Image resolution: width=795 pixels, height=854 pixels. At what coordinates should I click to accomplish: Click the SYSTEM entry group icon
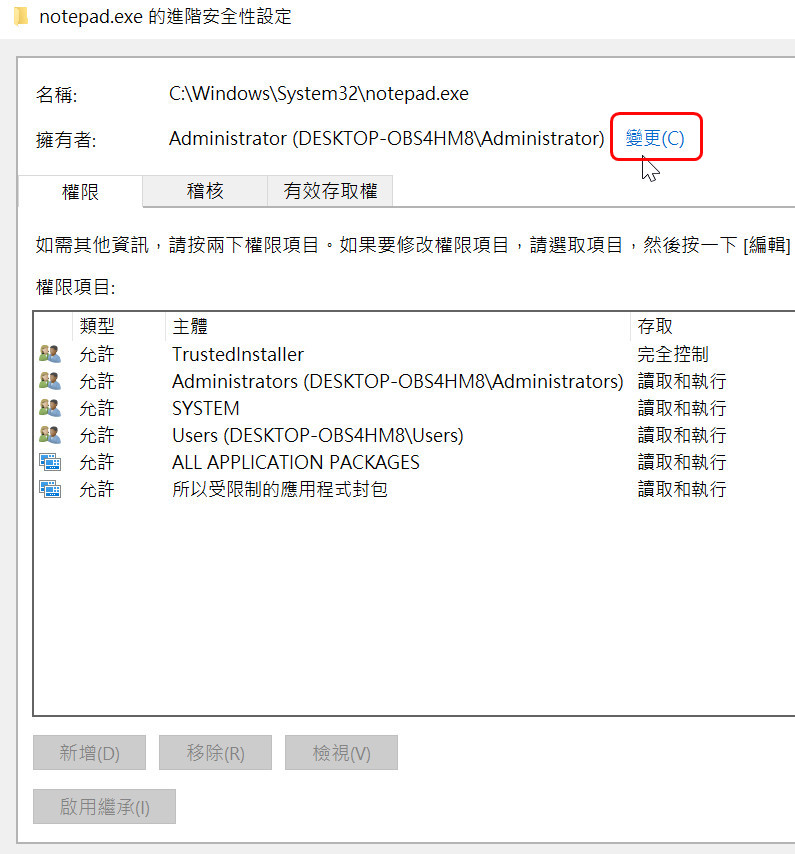[x=49, y=408]
